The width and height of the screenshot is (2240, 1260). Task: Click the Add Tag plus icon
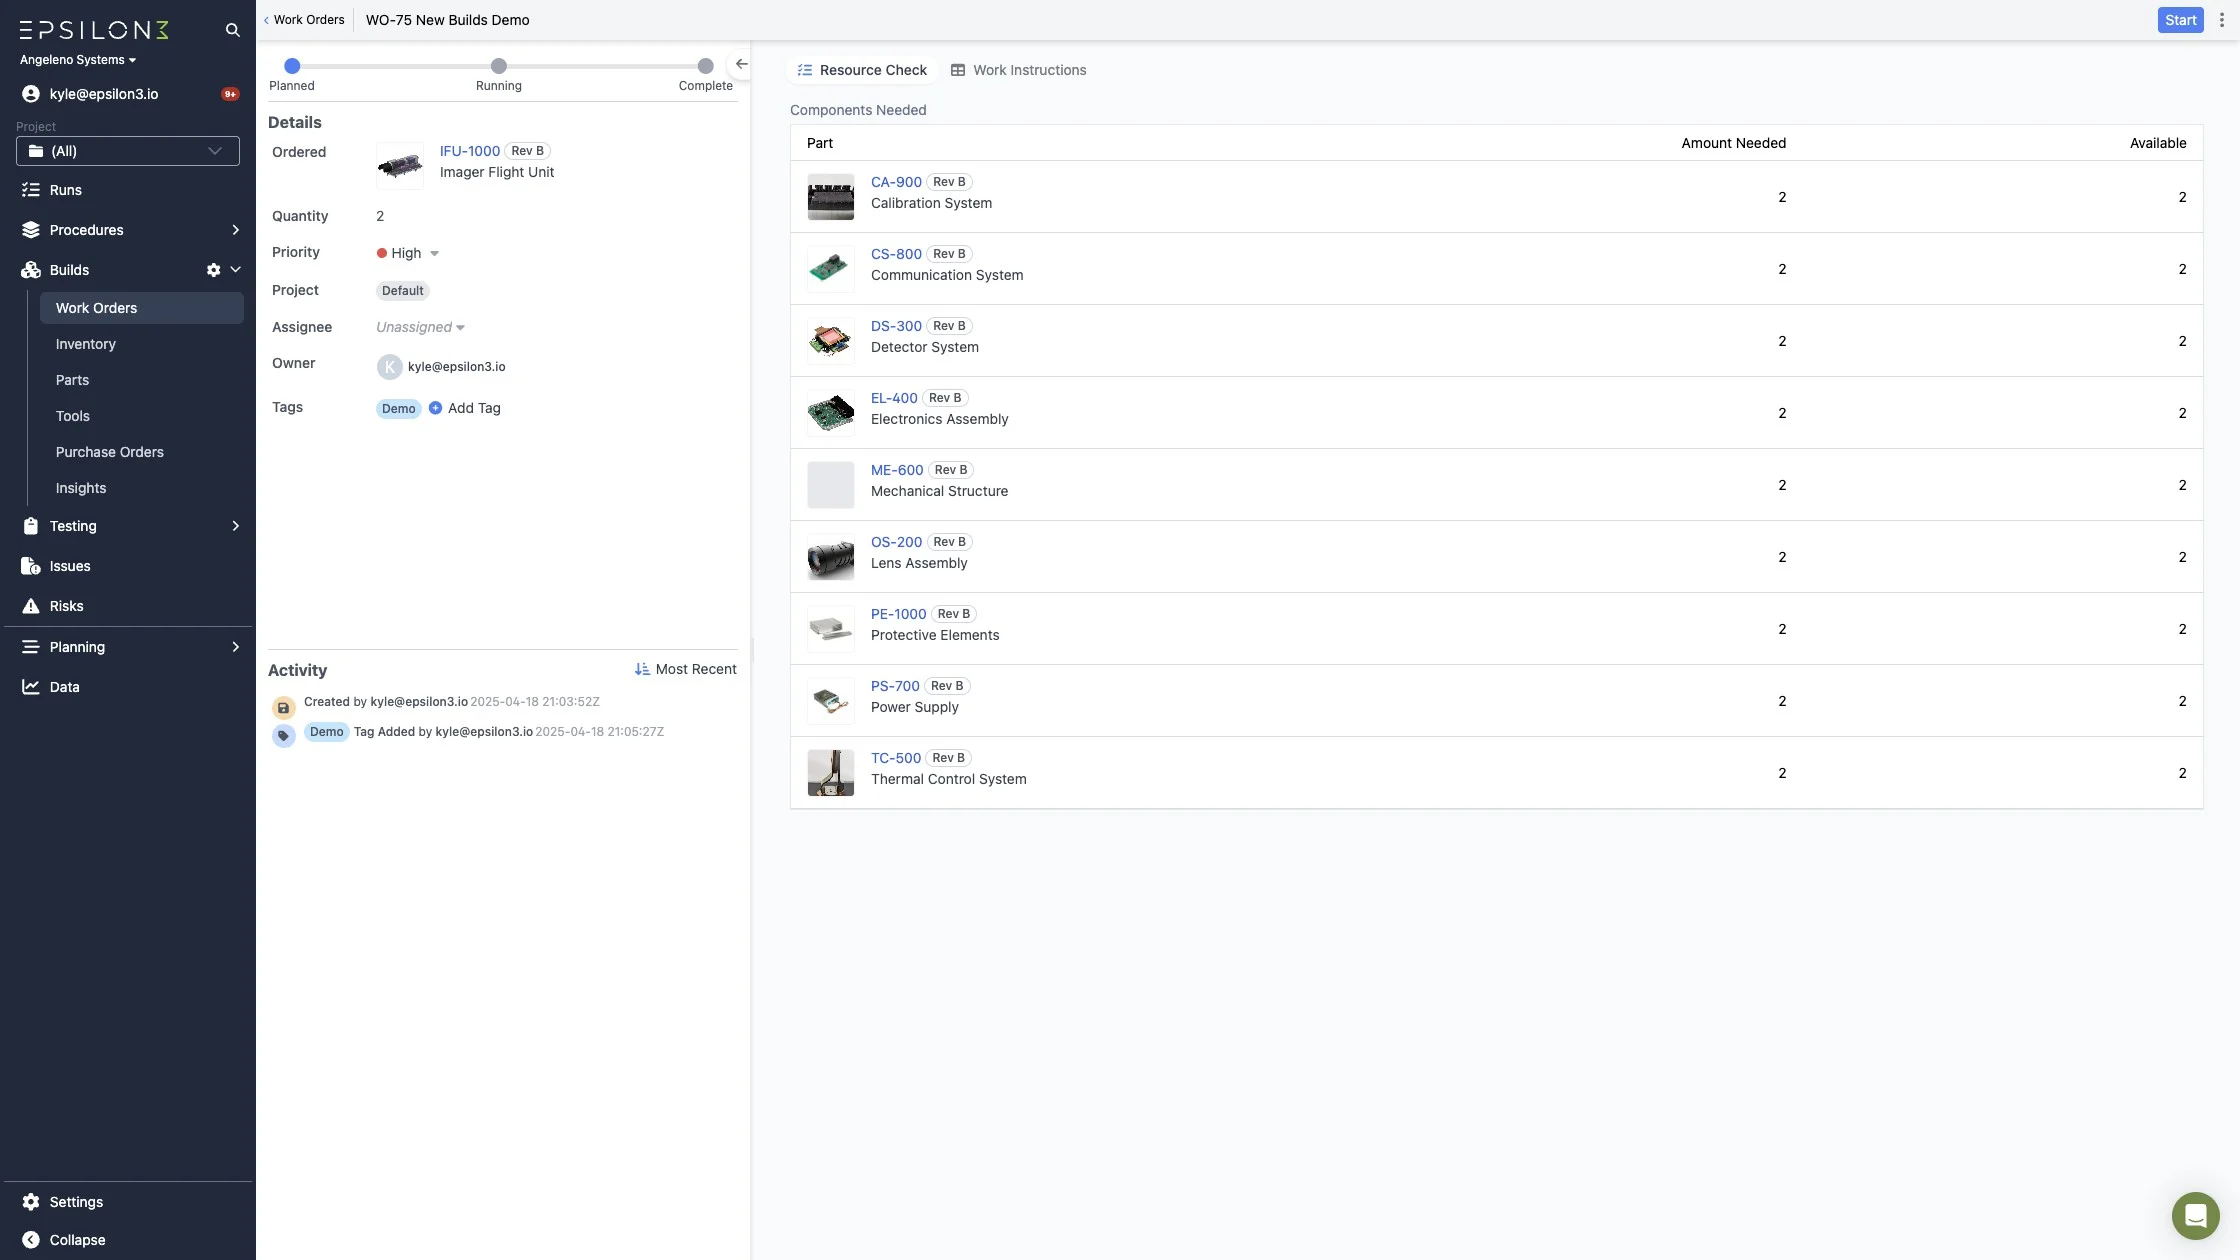pyautogui.click(x=435, y=408)
